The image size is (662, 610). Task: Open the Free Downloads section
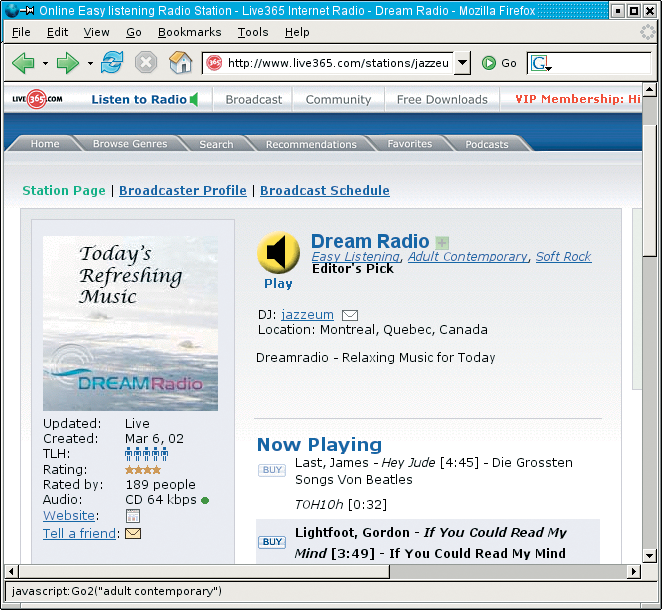442,100
